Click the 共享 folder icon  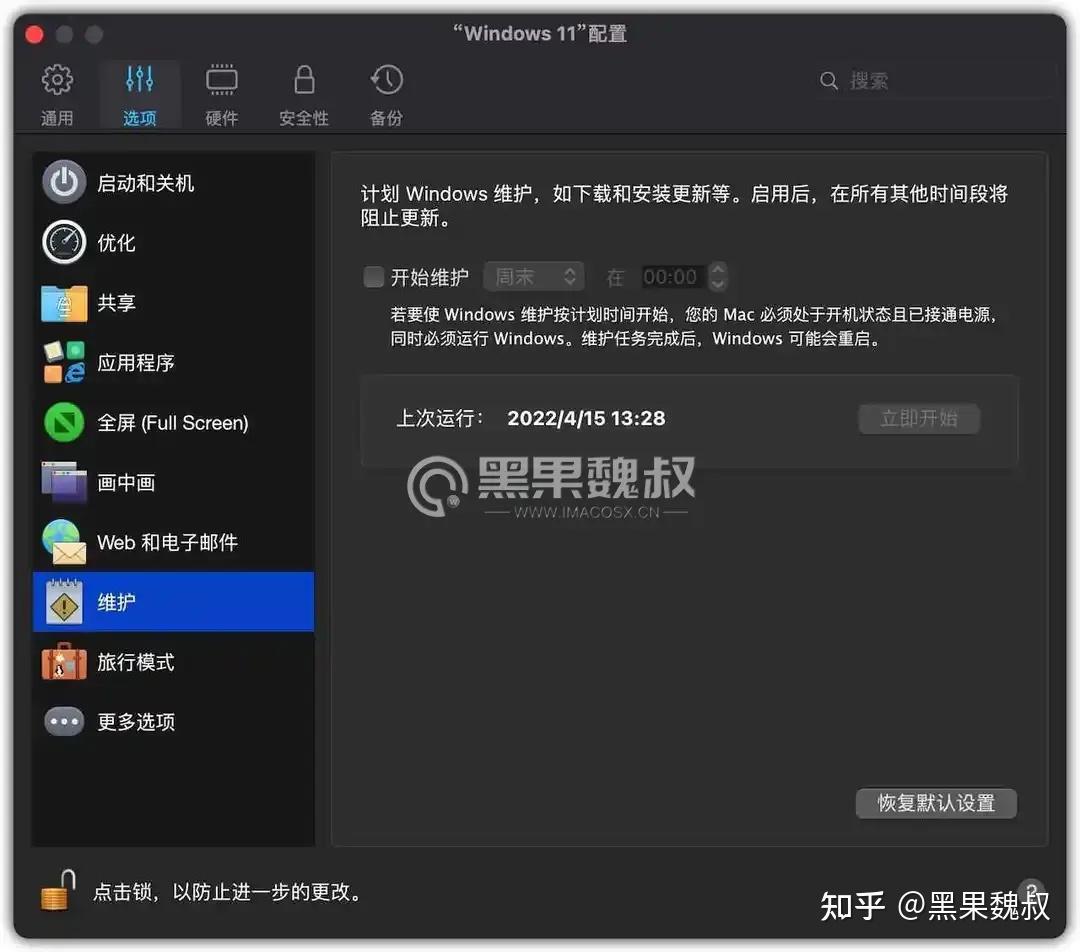pos(63,302)
